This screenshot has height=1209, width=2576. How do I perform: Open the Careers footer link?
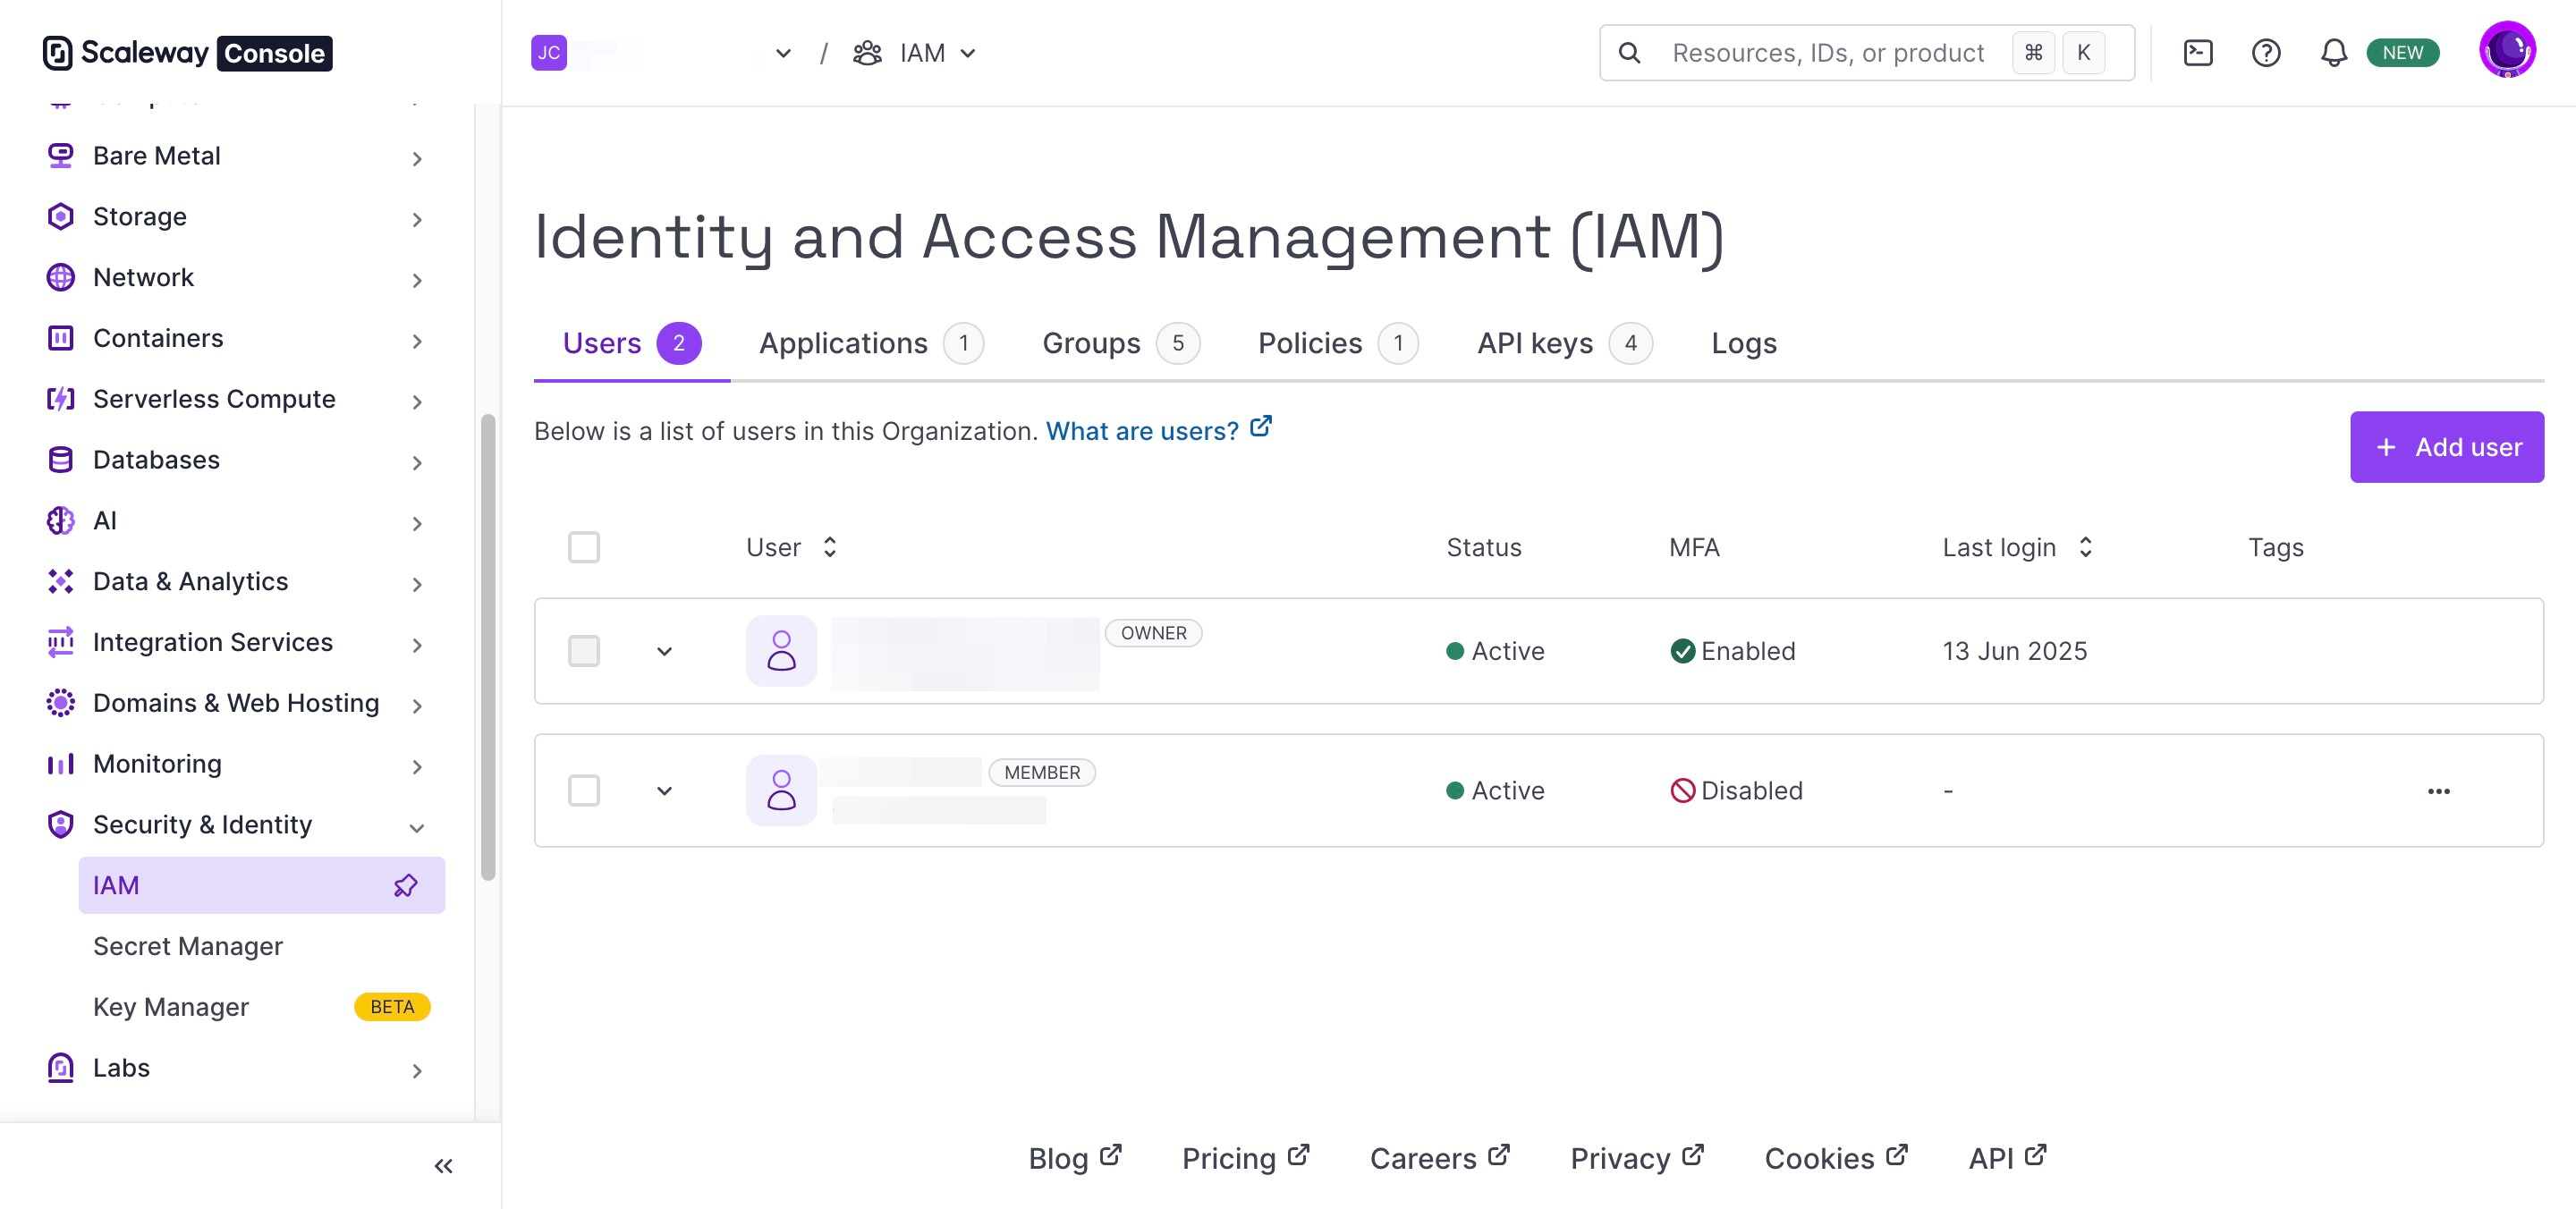tap(1439, 1158)
